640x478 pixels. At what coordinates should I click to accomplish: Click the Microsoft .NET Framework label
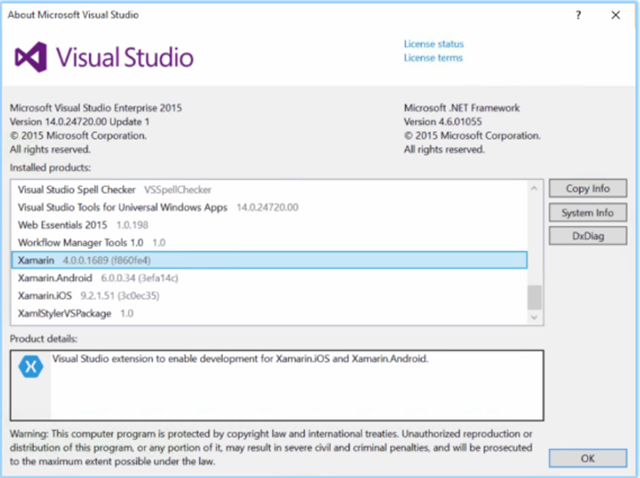pos(462,108)
